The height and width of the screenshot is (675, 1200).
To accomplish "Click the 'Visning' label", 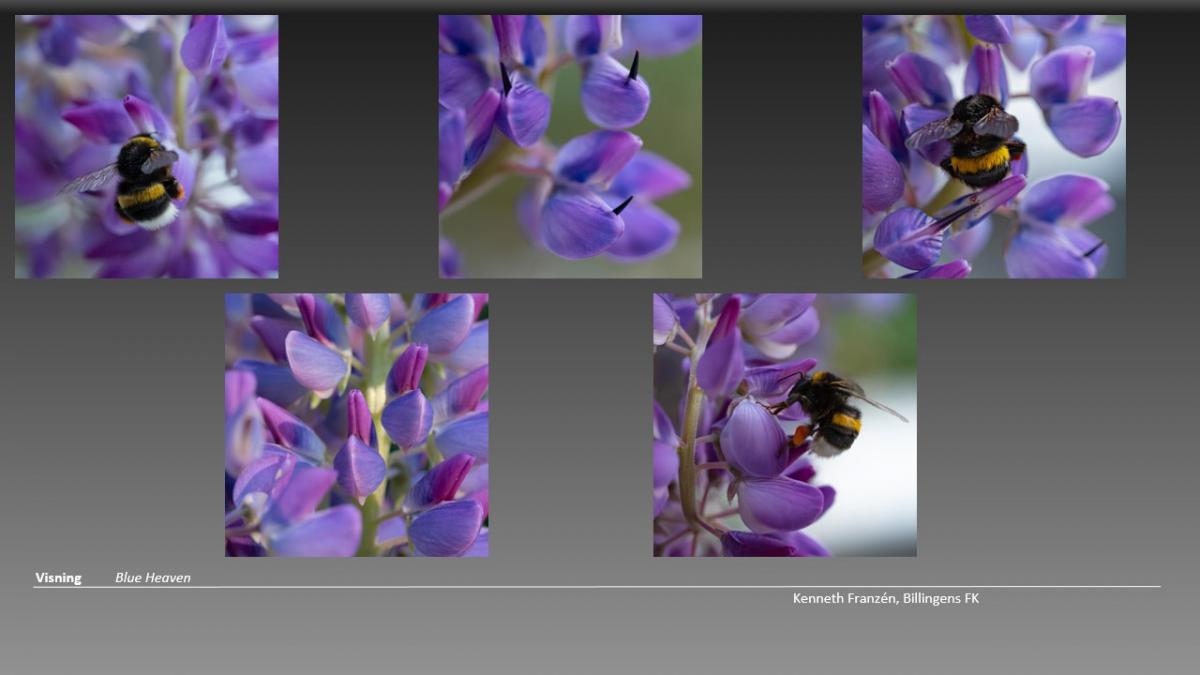I will (x=58, y=578).
